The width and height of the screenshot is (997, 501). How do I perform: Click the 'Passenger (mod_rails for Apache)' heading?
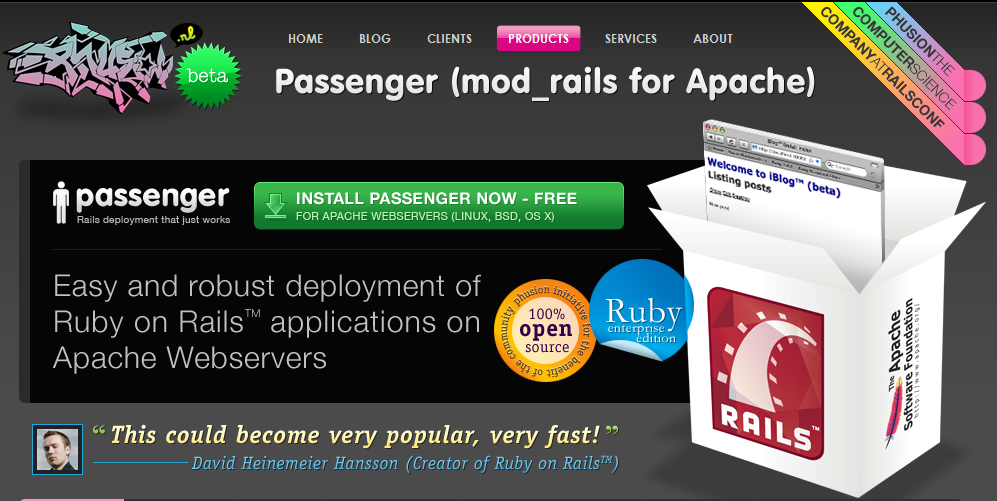click(545, 81)
